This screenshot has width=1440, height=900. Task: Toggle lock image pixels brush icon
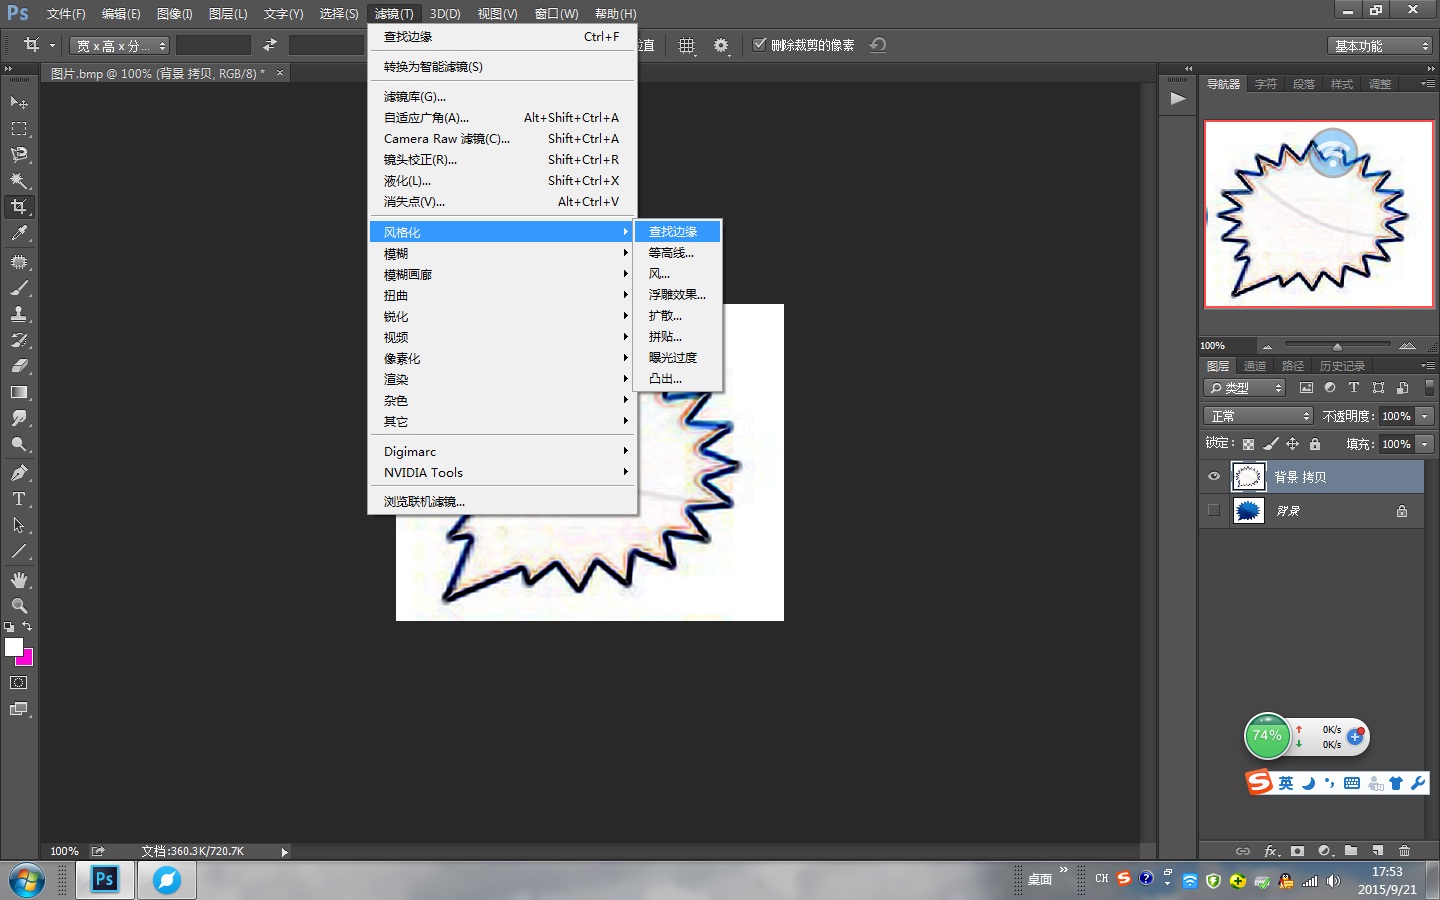1270,444
